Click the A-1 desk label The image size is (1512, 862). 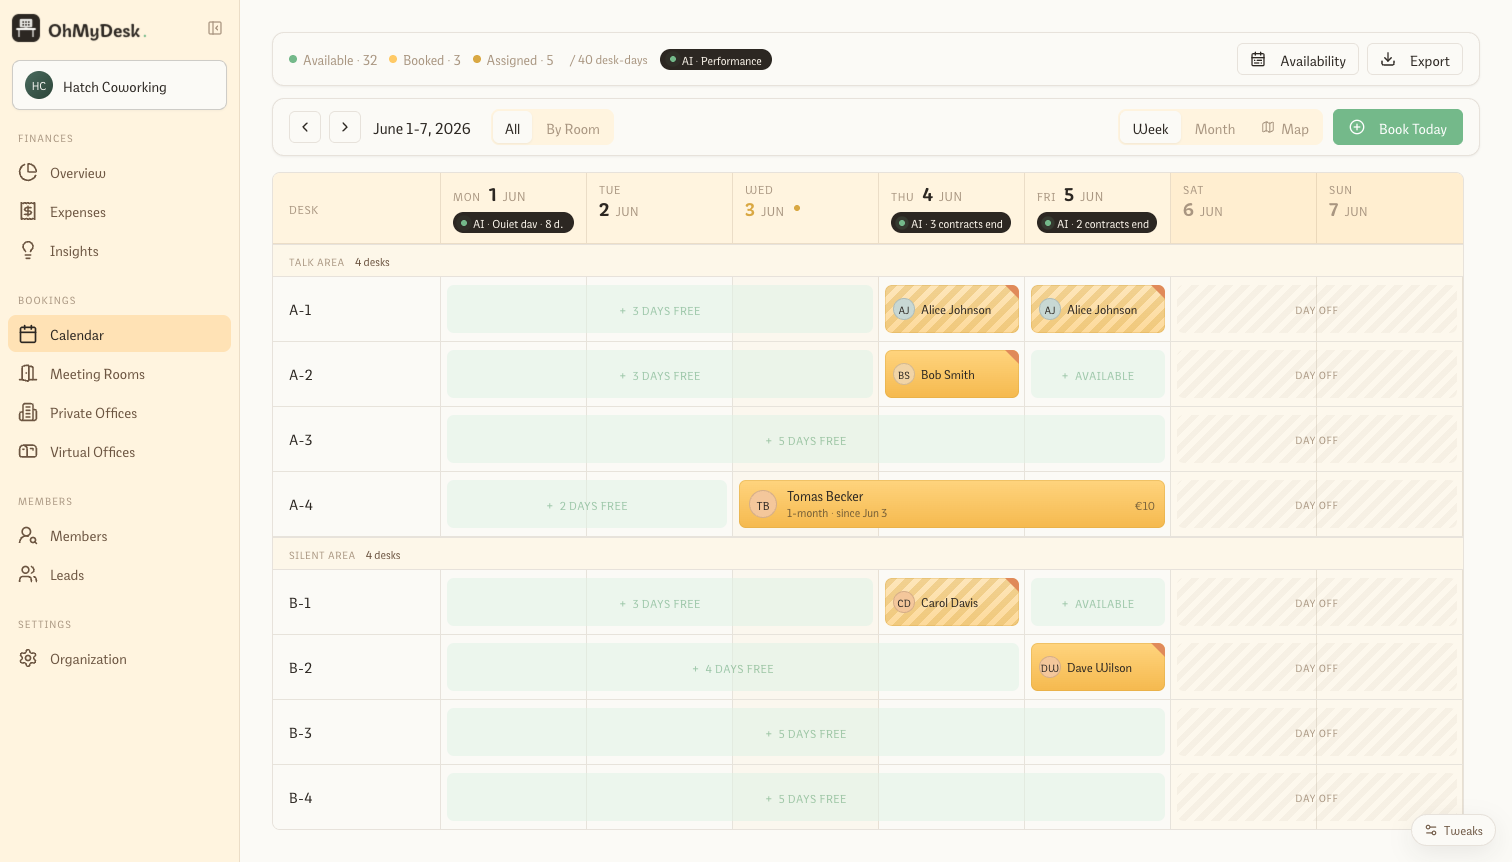point(300,310)
